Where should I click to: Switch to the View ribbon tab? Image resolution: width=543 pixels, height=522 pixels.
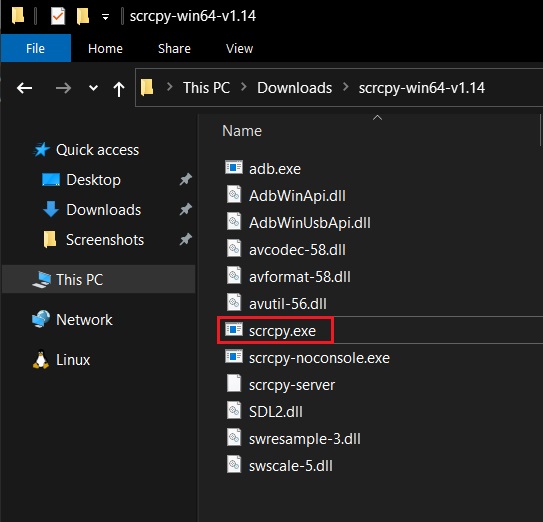pos(239,48)
